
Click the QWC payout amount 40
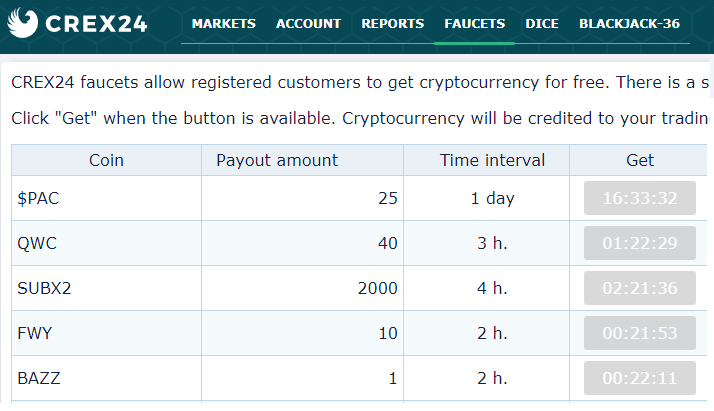tap(387, 243)
